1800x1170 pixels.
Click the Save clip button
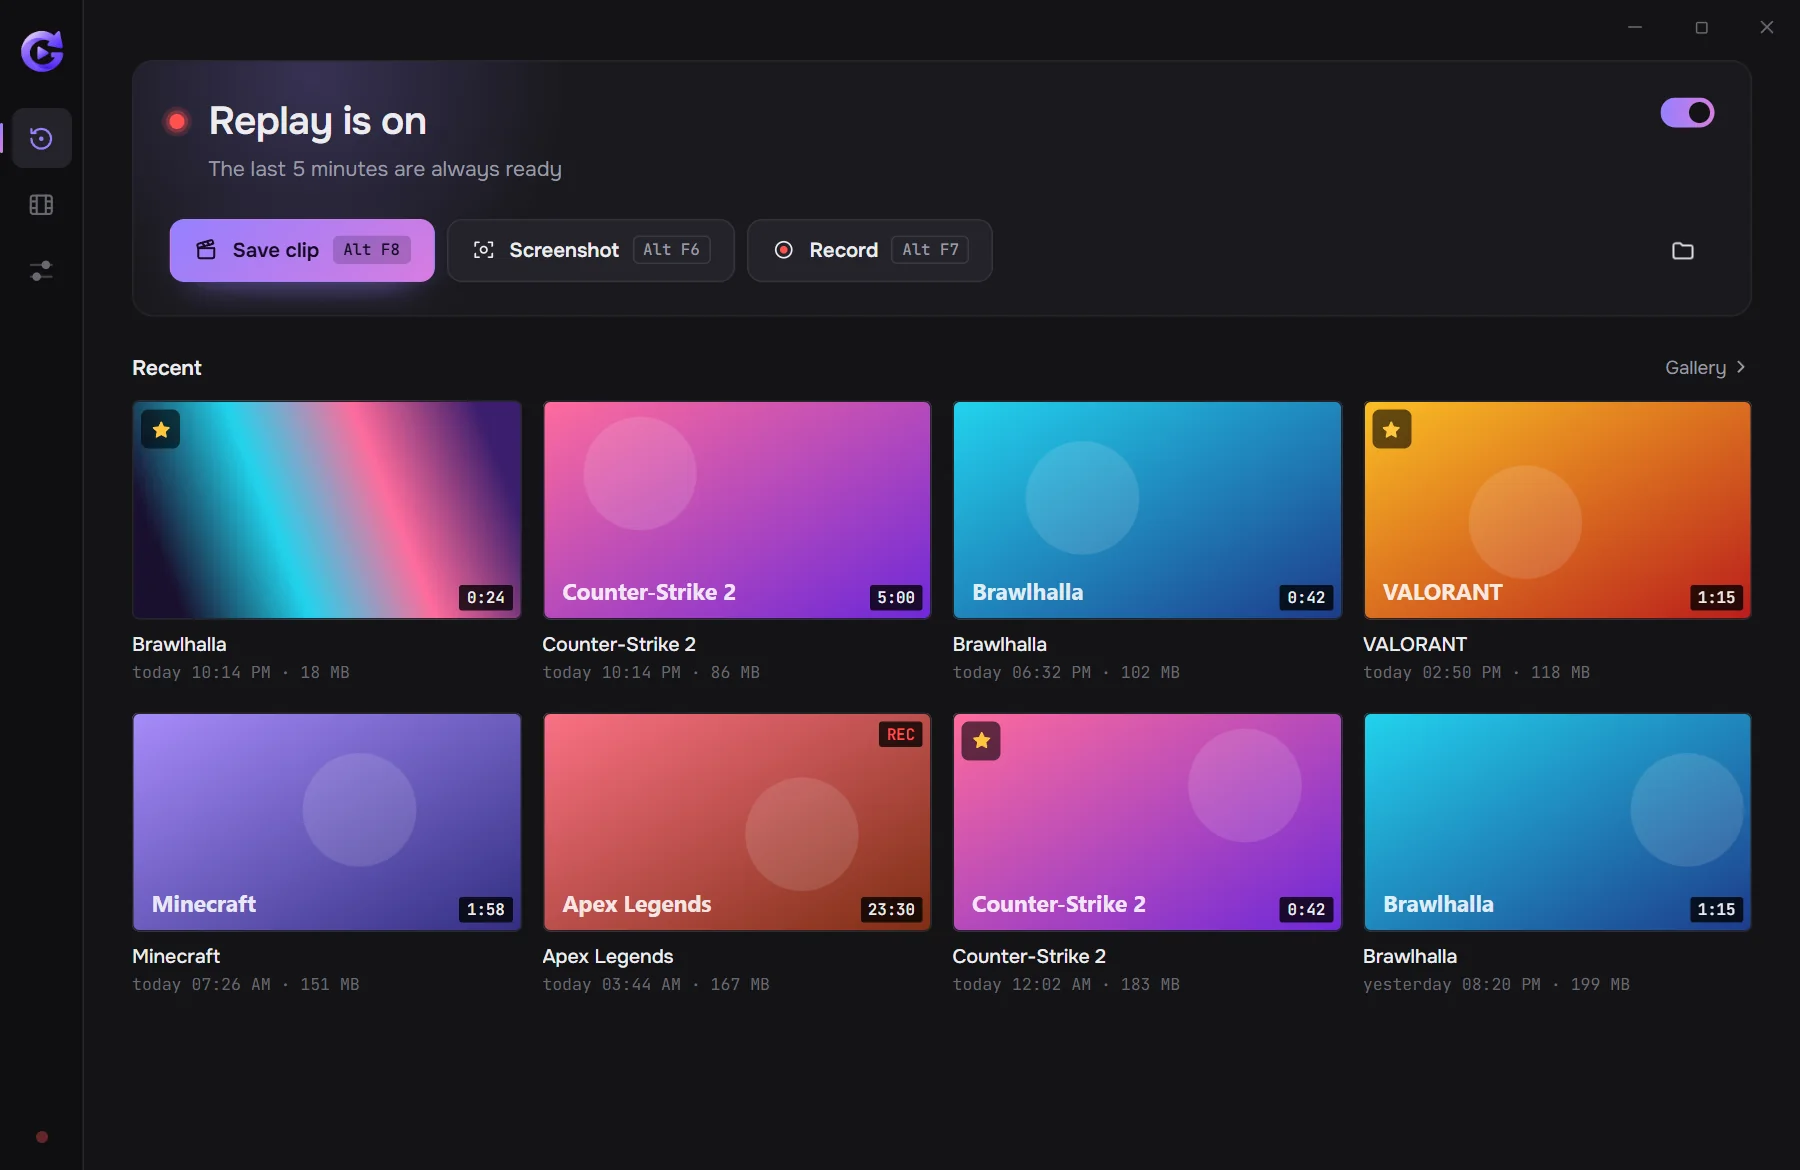pos(302,250)
